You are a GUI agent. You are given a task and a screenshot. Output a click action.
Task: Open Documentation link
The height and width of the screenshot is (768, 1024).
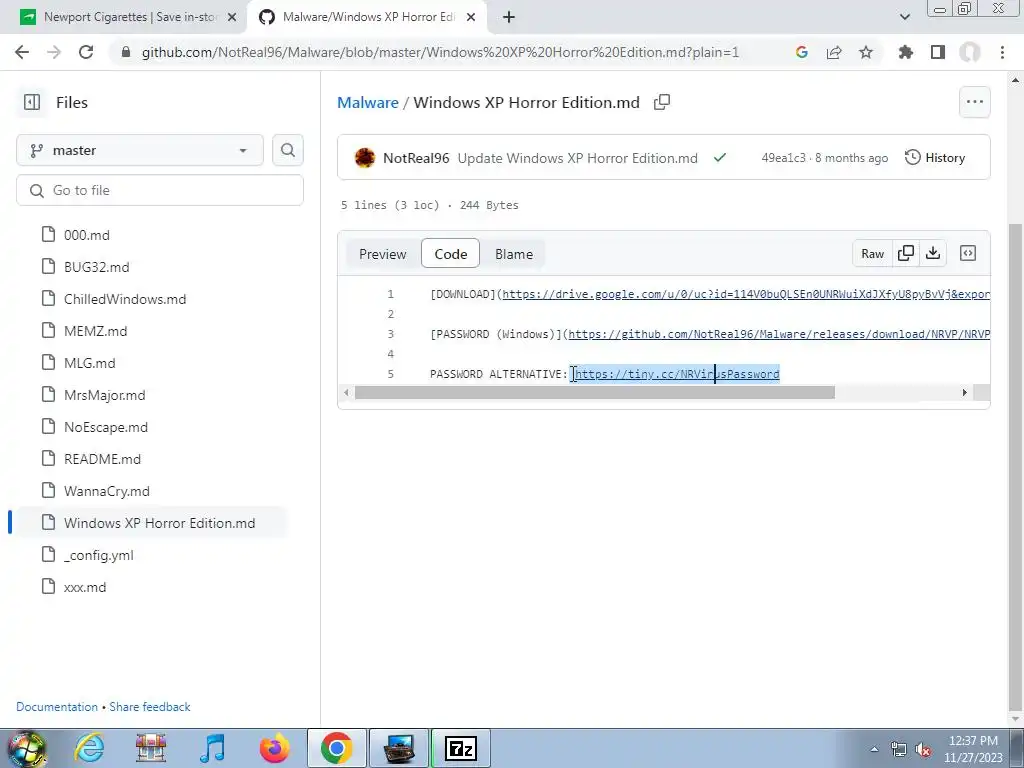tap(57, 707)
